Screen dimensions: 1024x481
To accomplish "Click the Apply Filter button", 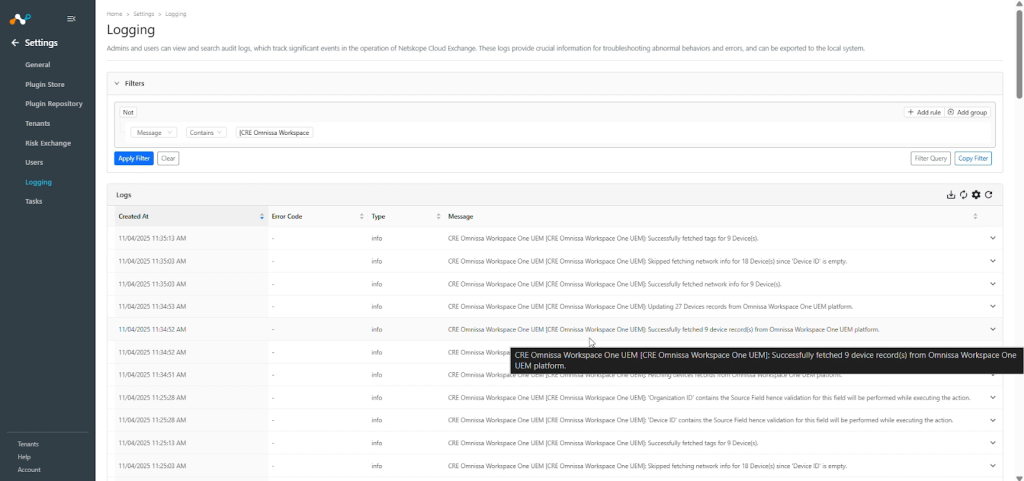I will pyautogui.click(x=134, y=158).
